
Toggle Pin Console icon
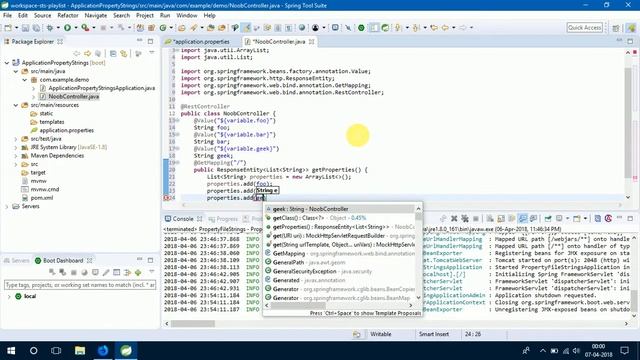click(x=548, y=219)
